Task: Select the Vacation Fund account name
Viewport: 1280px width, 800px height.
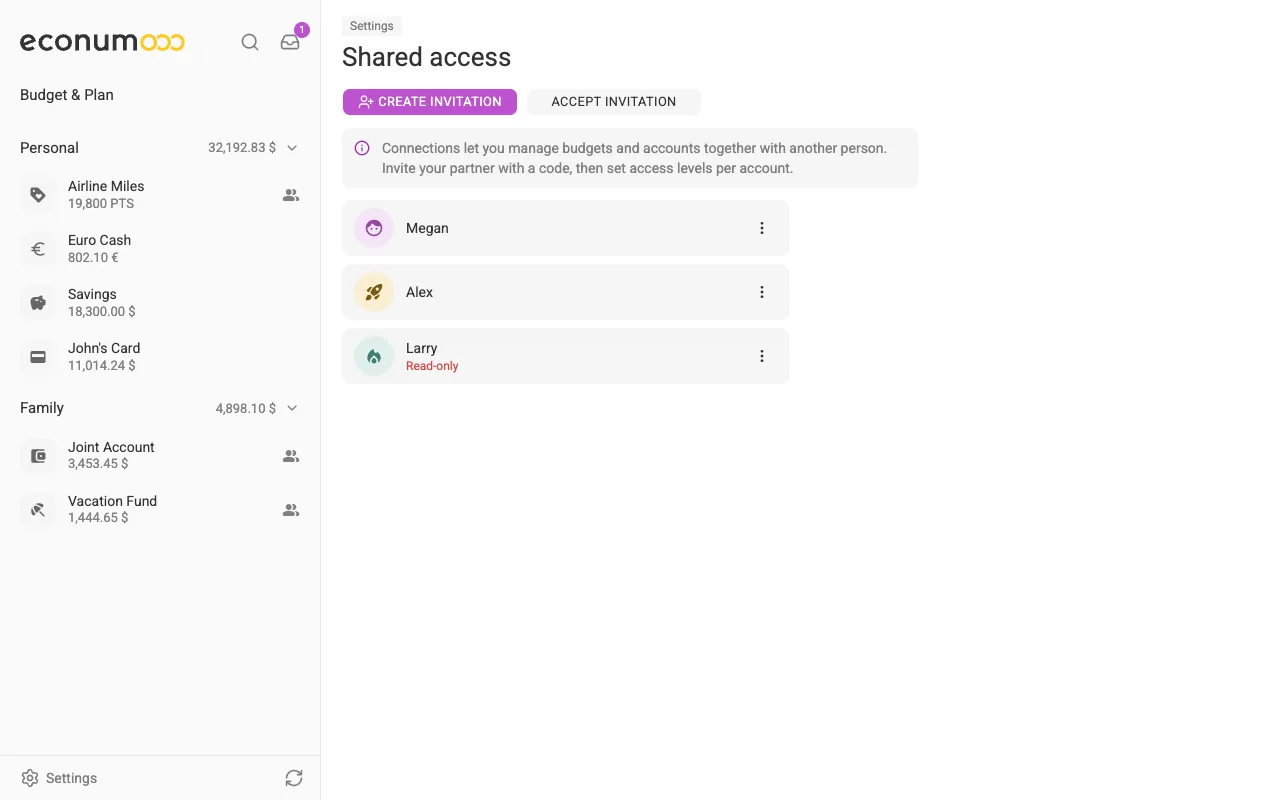Action: tap(112, 501)
